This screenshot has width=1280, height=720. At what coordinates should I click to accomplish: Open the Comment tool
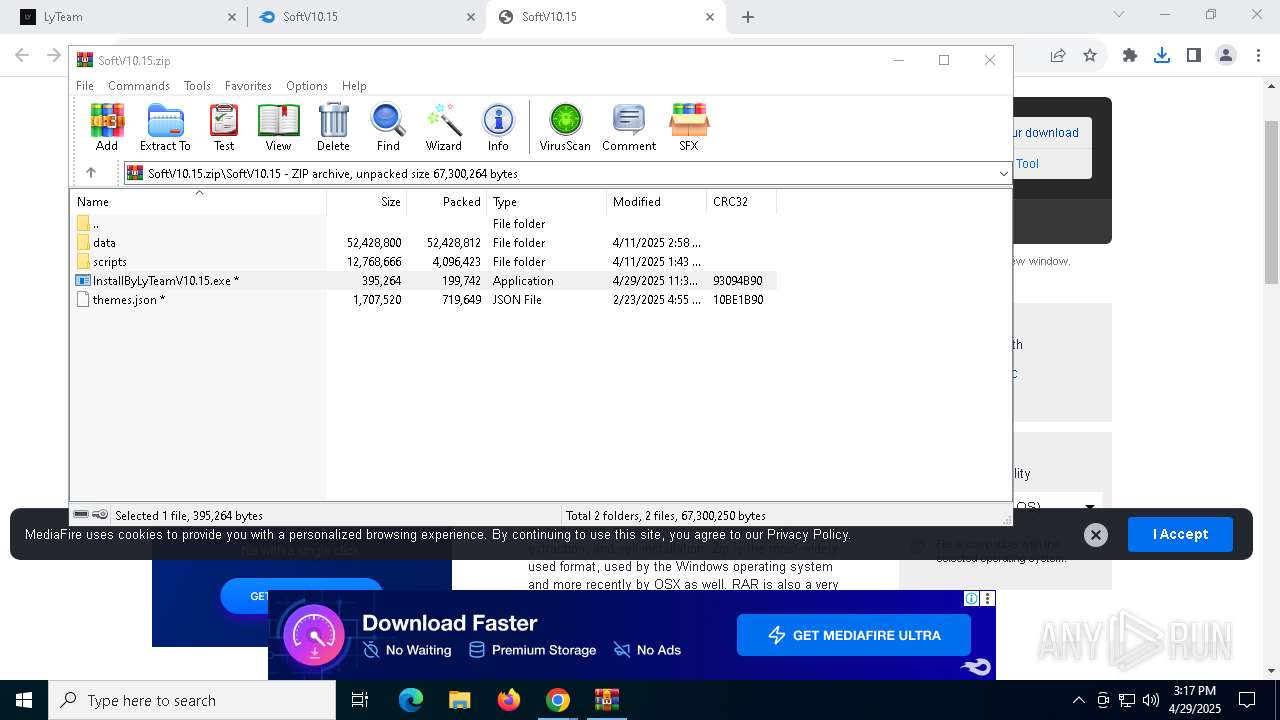click(x=629, y=127)
